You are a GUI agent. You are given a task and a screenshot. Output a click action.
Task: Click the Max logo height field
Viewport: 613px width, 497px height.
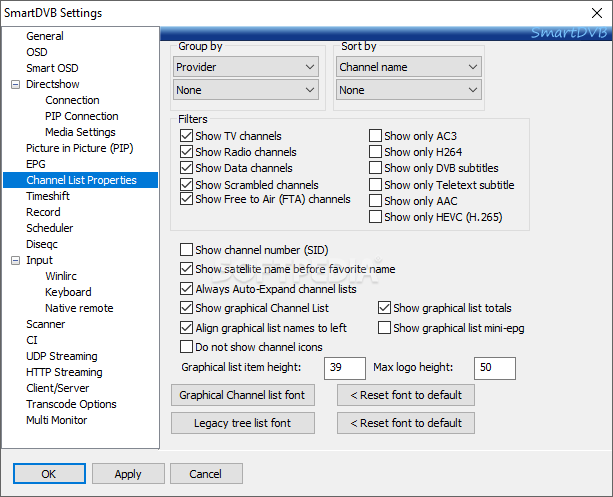495,368
